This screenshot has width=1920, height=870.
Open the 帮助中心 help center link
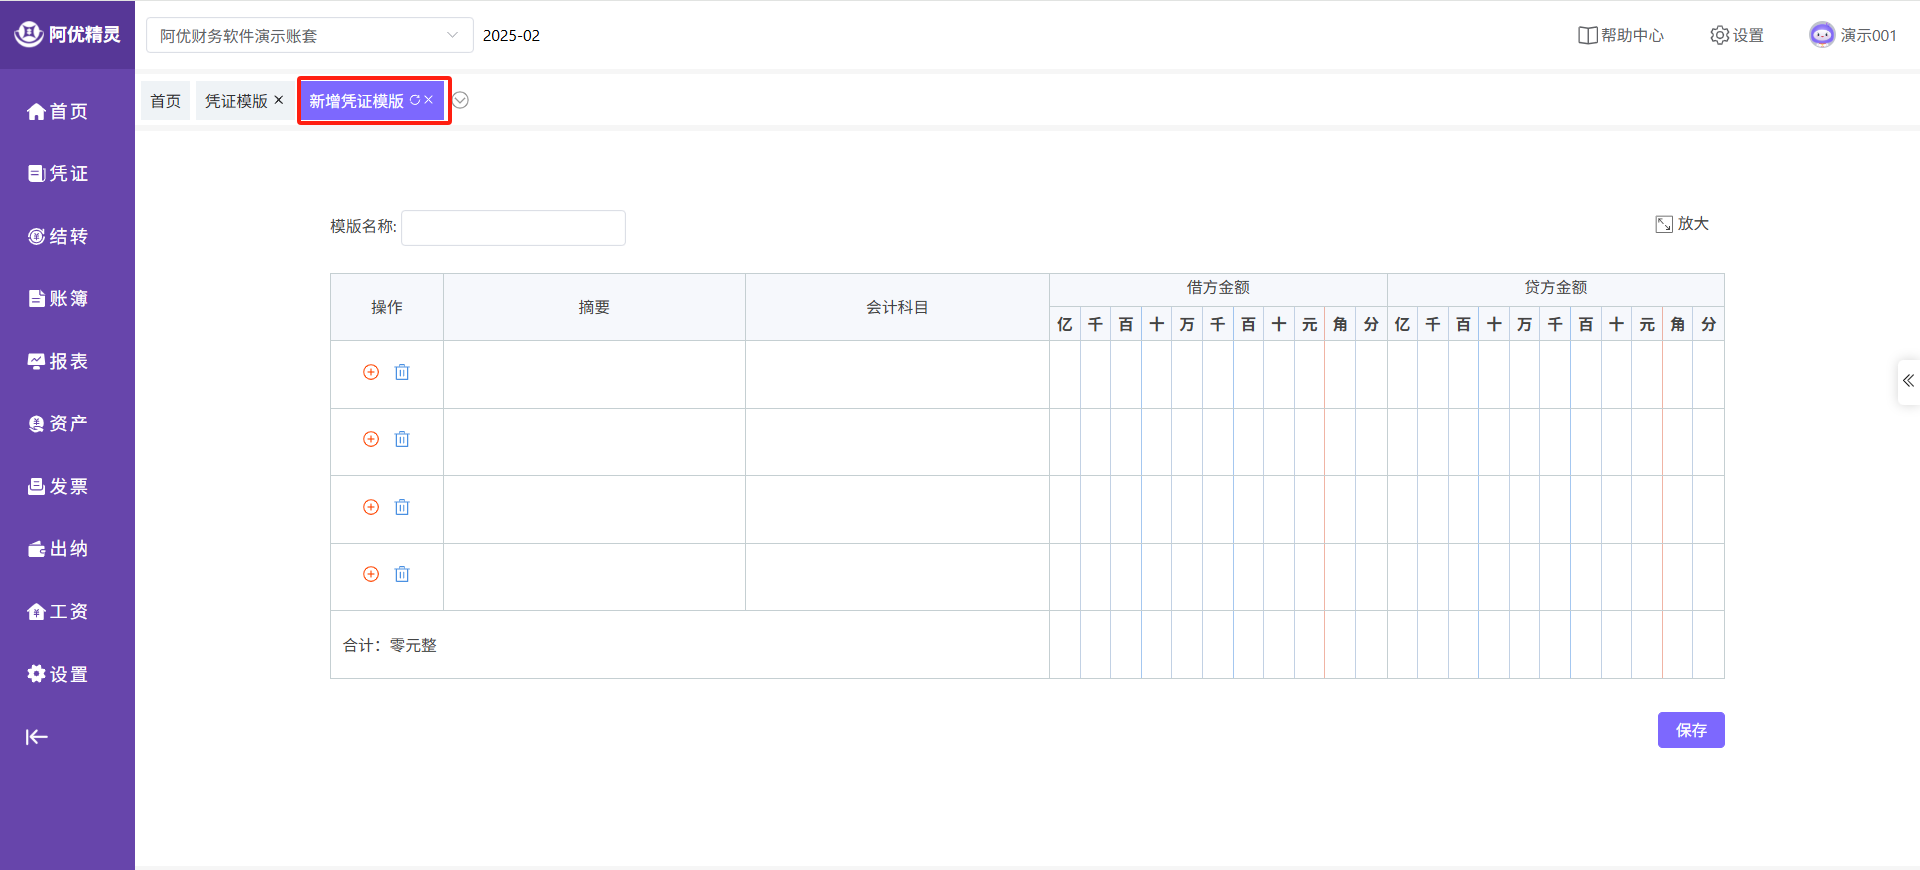(x=1621, y=35)
